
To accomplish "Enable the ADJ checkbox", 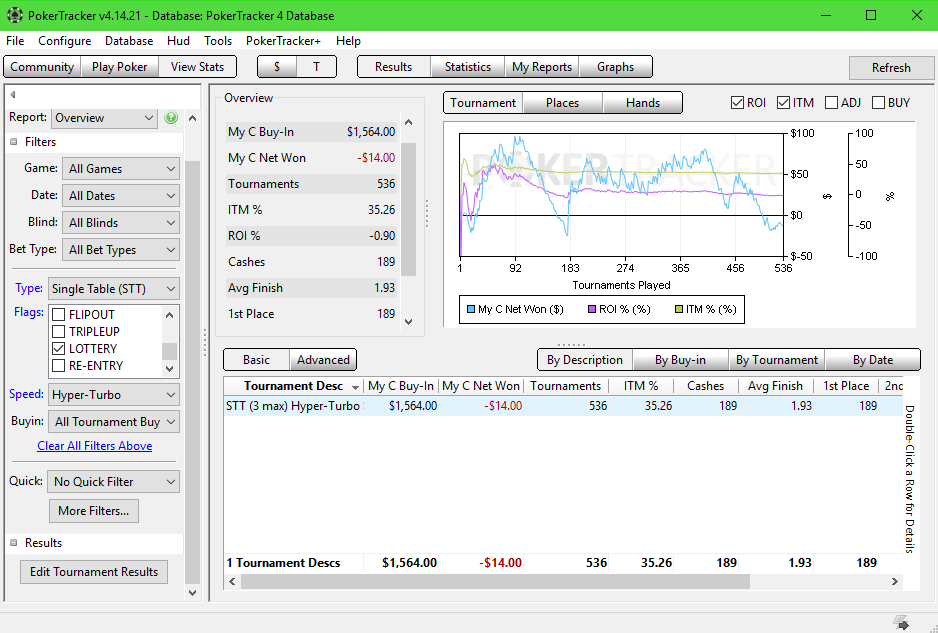I will pyautogui.click(x=832, y=102).
